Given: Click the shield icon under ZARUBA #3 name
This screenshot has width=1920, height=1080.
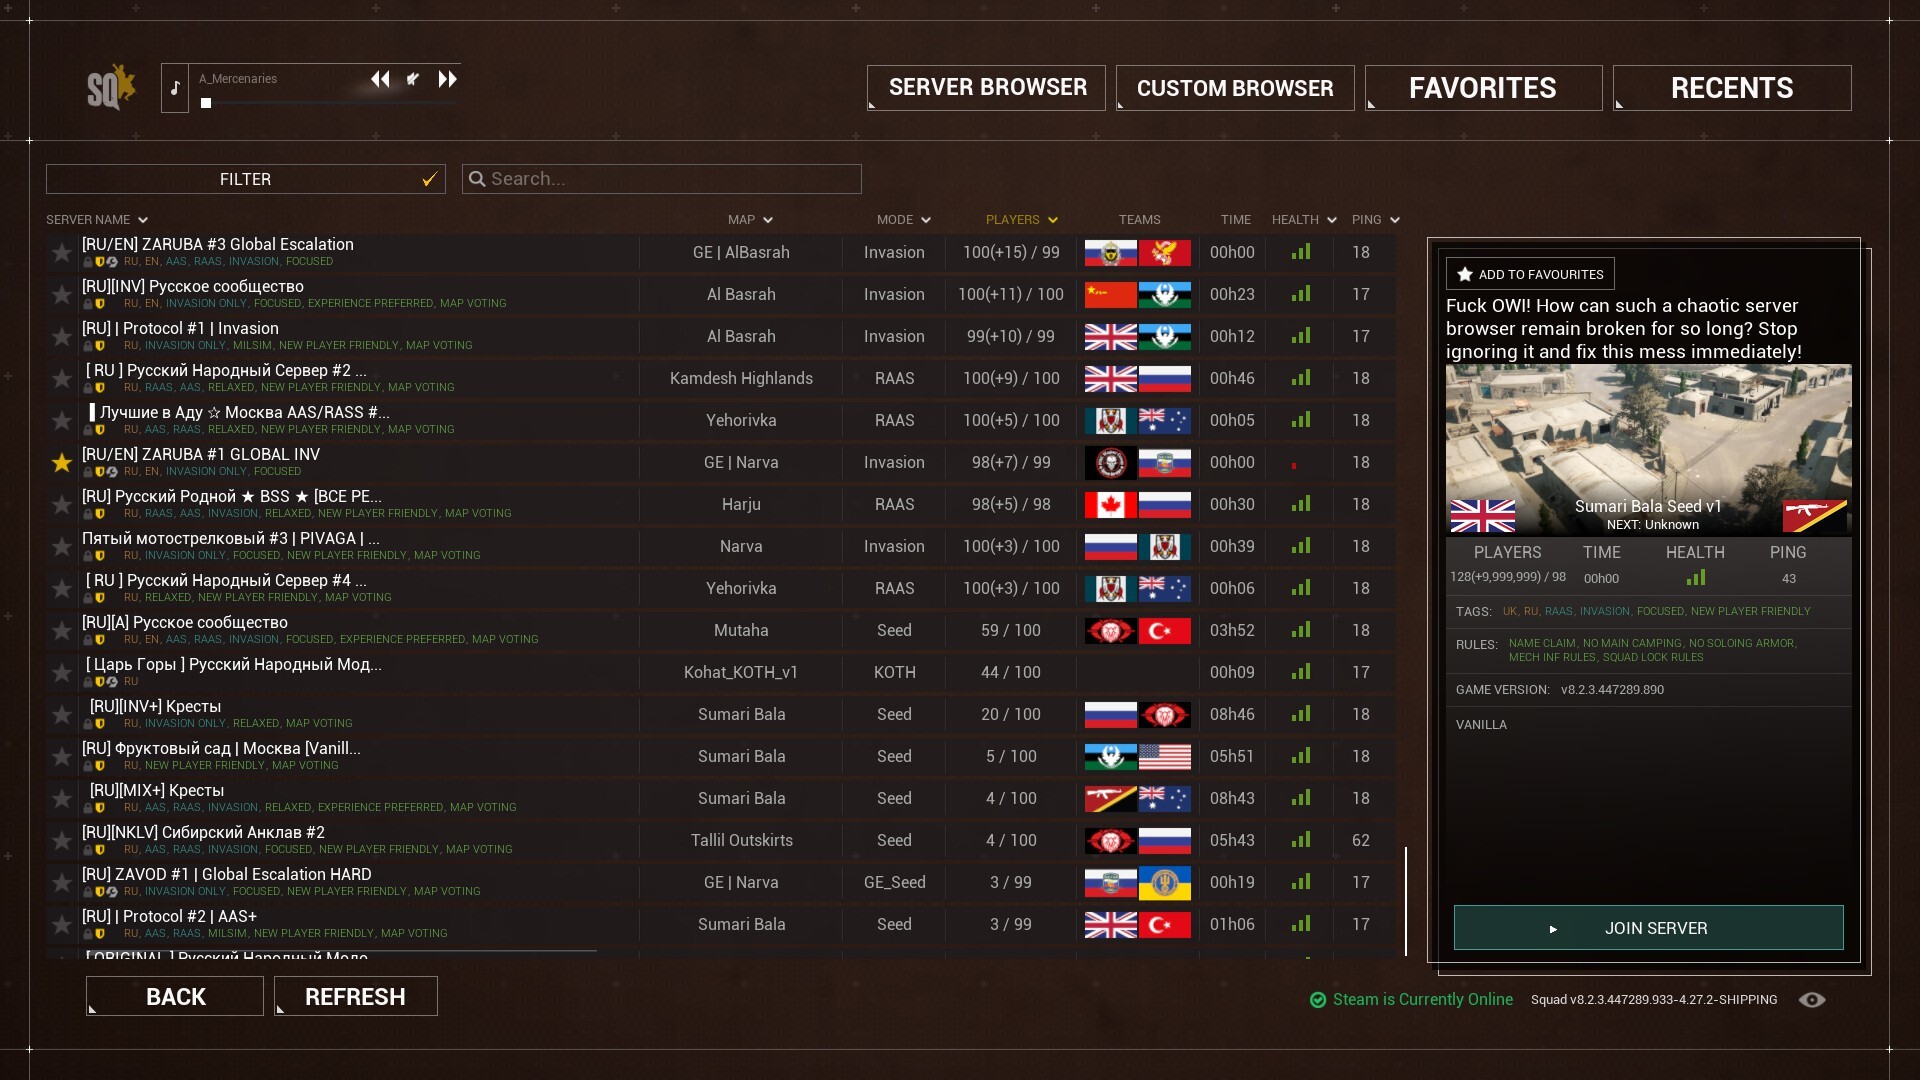Looking at the screenshot, I should click(x=100, y=262).
